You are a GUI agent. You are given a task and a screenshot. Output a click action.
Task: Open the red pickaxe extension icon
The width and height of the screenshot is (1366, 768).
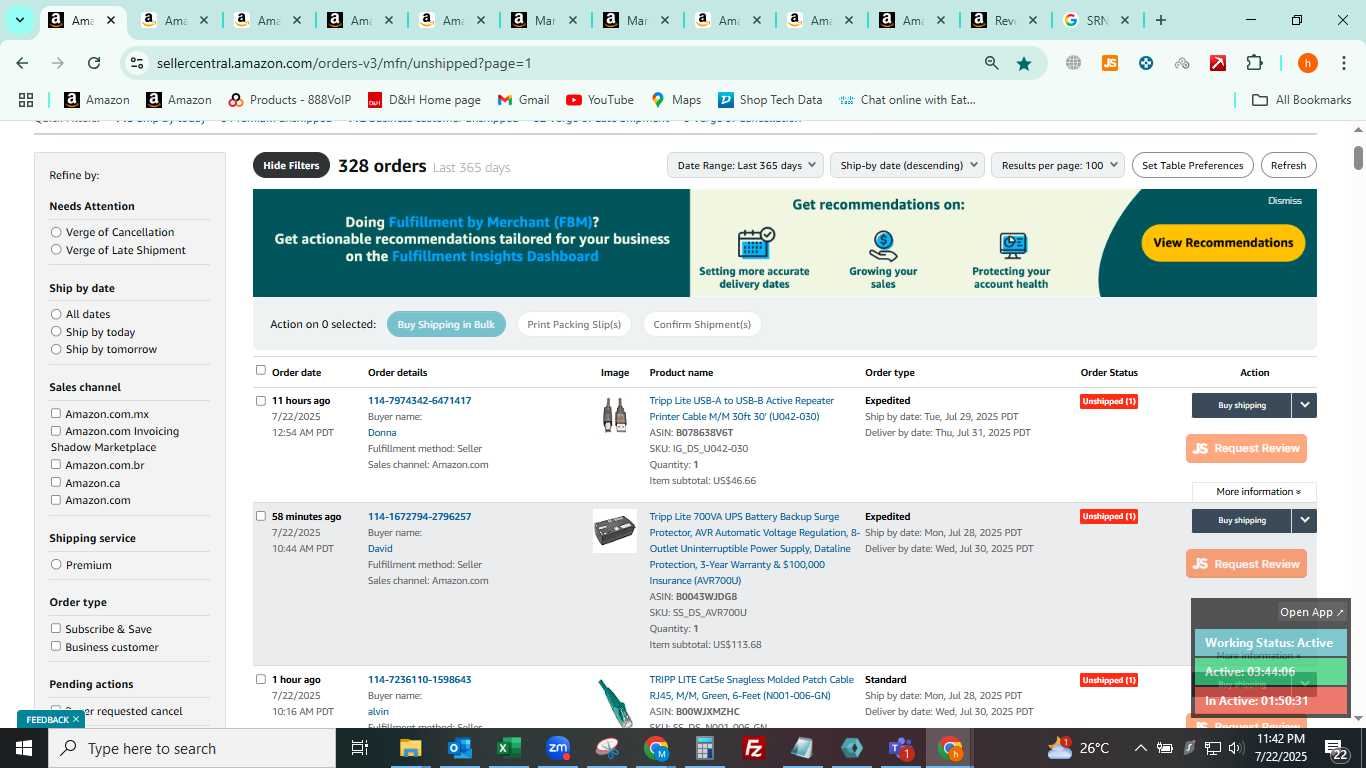click(x=1218, y=63)
